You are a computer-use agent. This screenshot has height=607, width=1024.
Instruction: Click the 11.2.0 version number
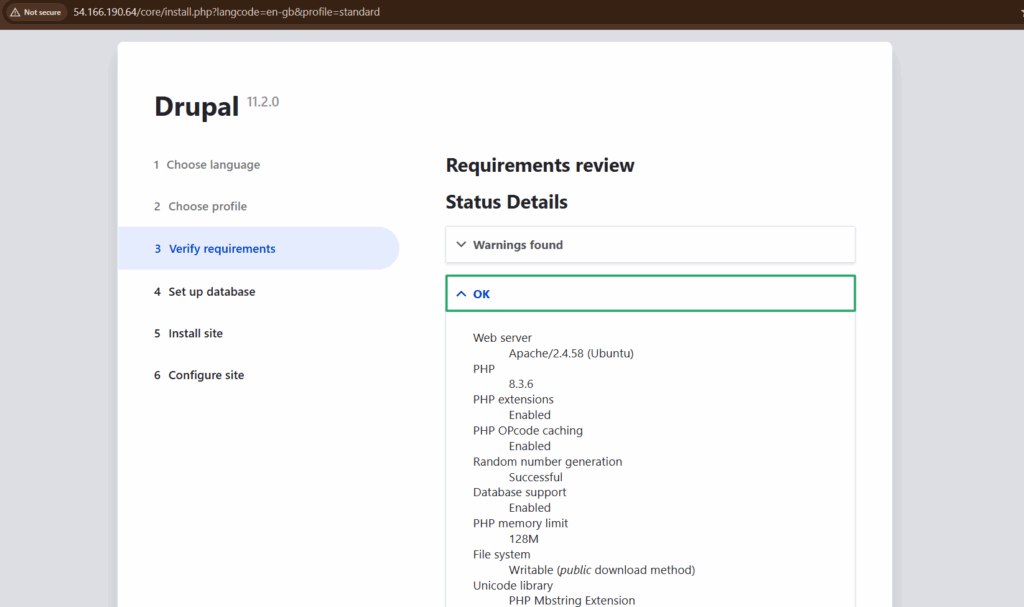(x=263, y=102)
